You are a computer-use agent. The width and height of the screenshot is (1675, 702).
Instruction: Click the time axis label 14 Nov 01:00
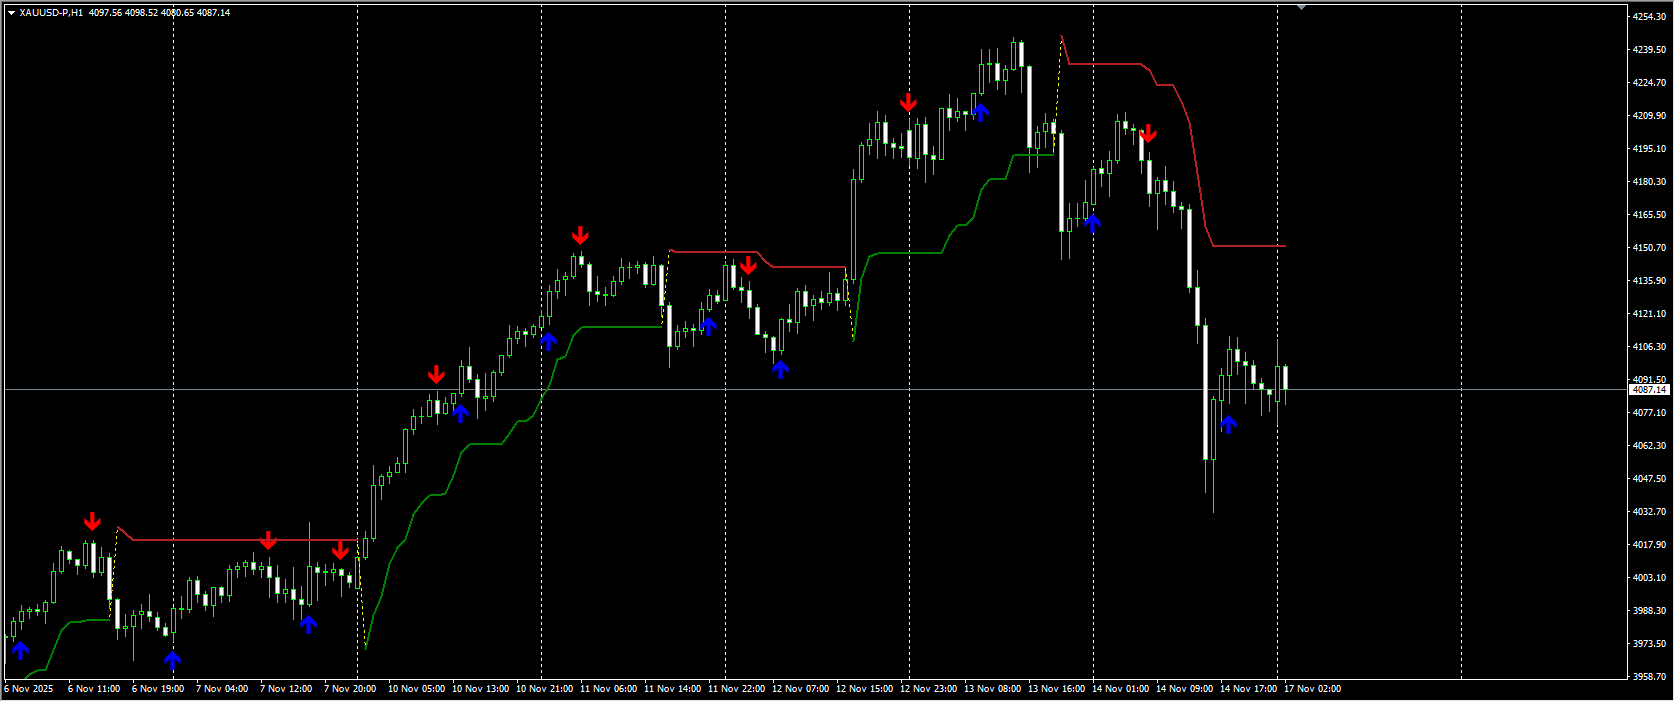(x=1120, y=689)
